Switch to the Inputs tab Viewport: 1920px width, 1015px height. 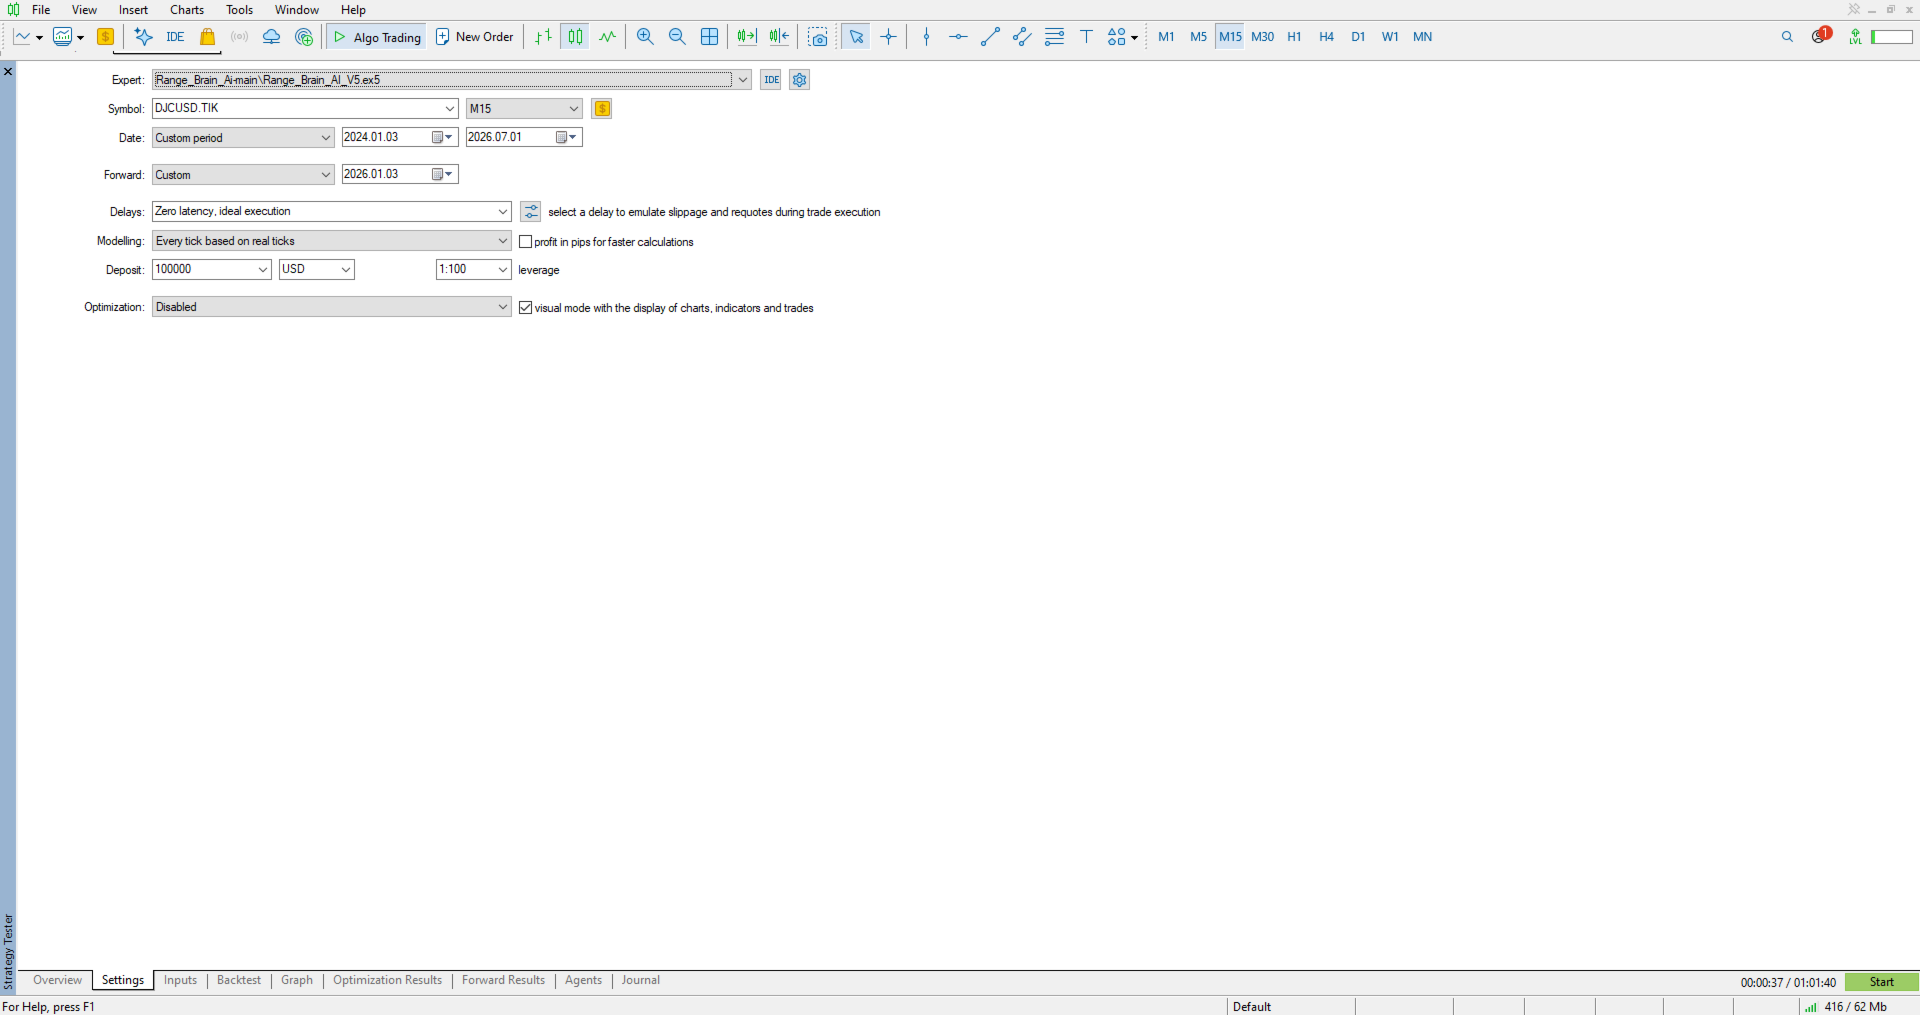[180, 980]
